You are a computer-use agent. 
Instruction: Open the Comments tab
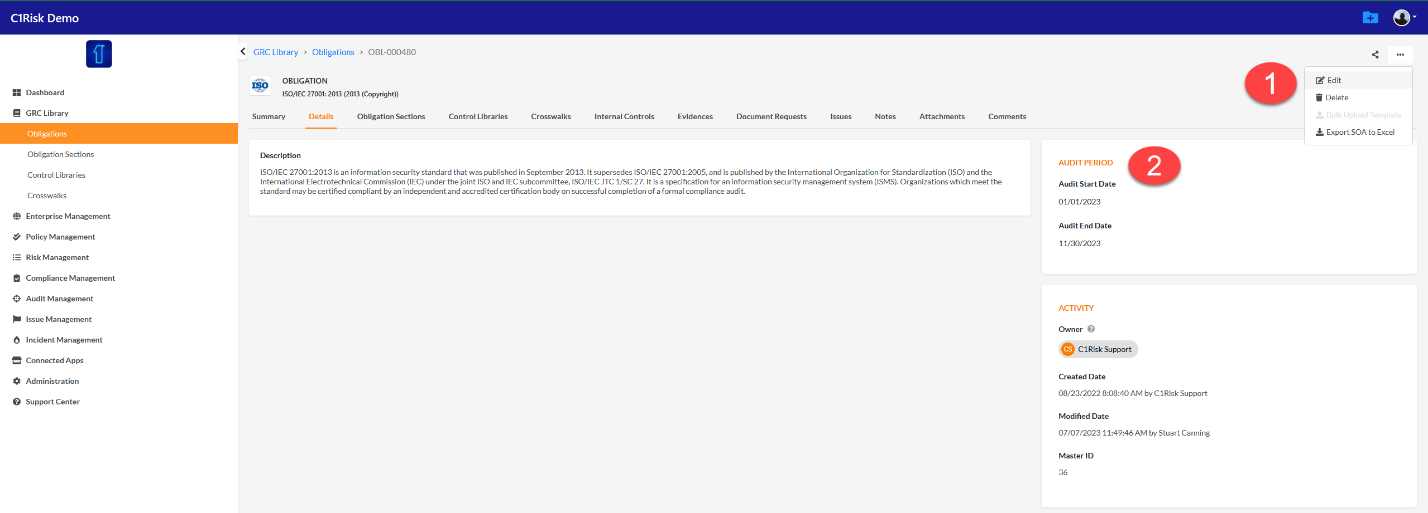click(1007, 116)
